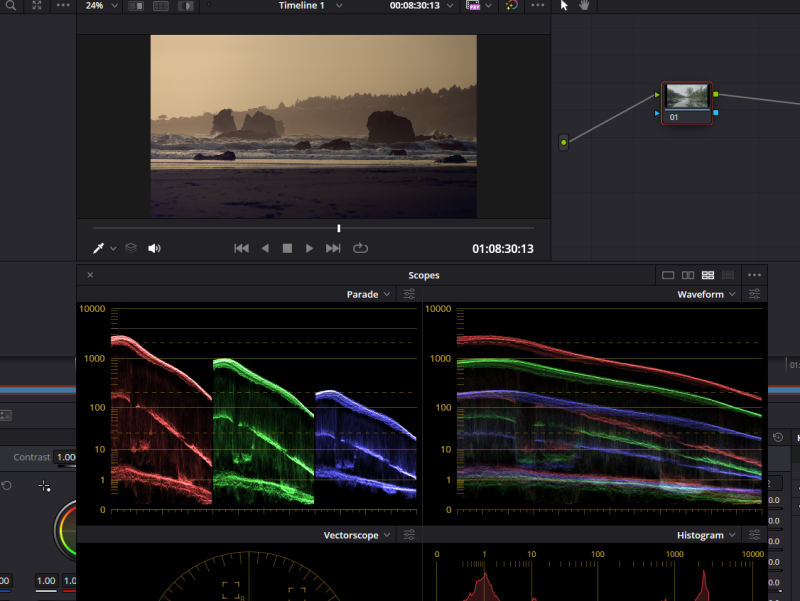Open the Timeline 1 selection dropdown
This screenshot has width=800, height=601.
click(x=310, y=6)
